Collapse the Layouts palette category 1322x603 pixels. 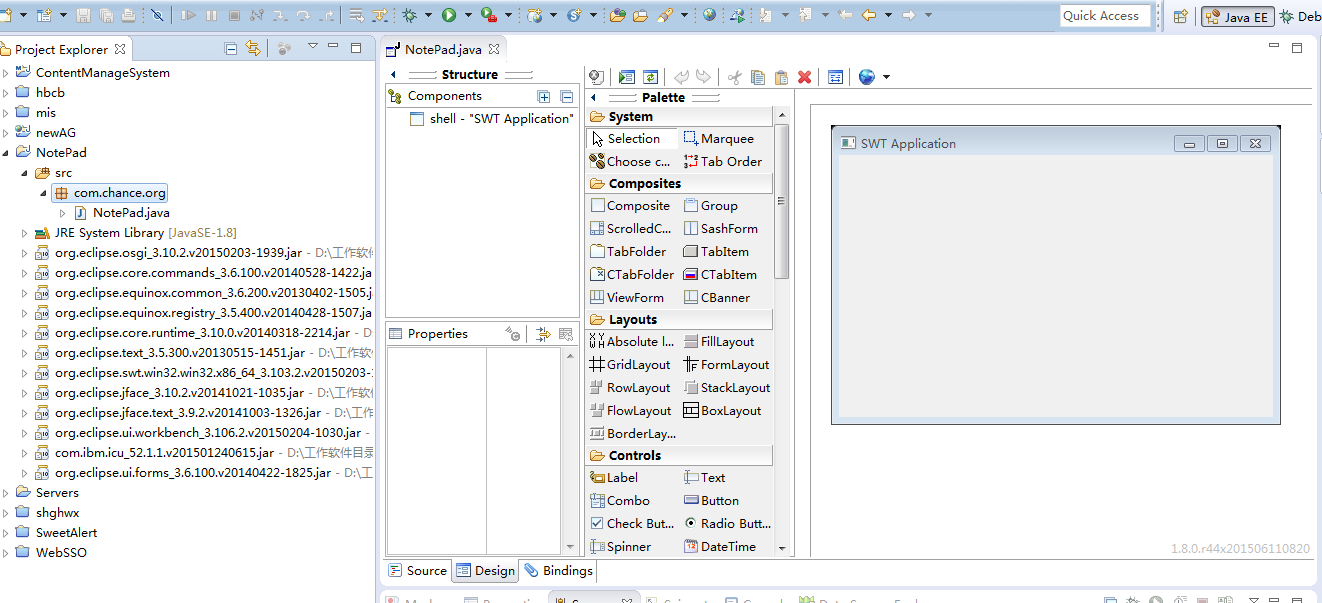pyautogui.click(x=679, y=320)
